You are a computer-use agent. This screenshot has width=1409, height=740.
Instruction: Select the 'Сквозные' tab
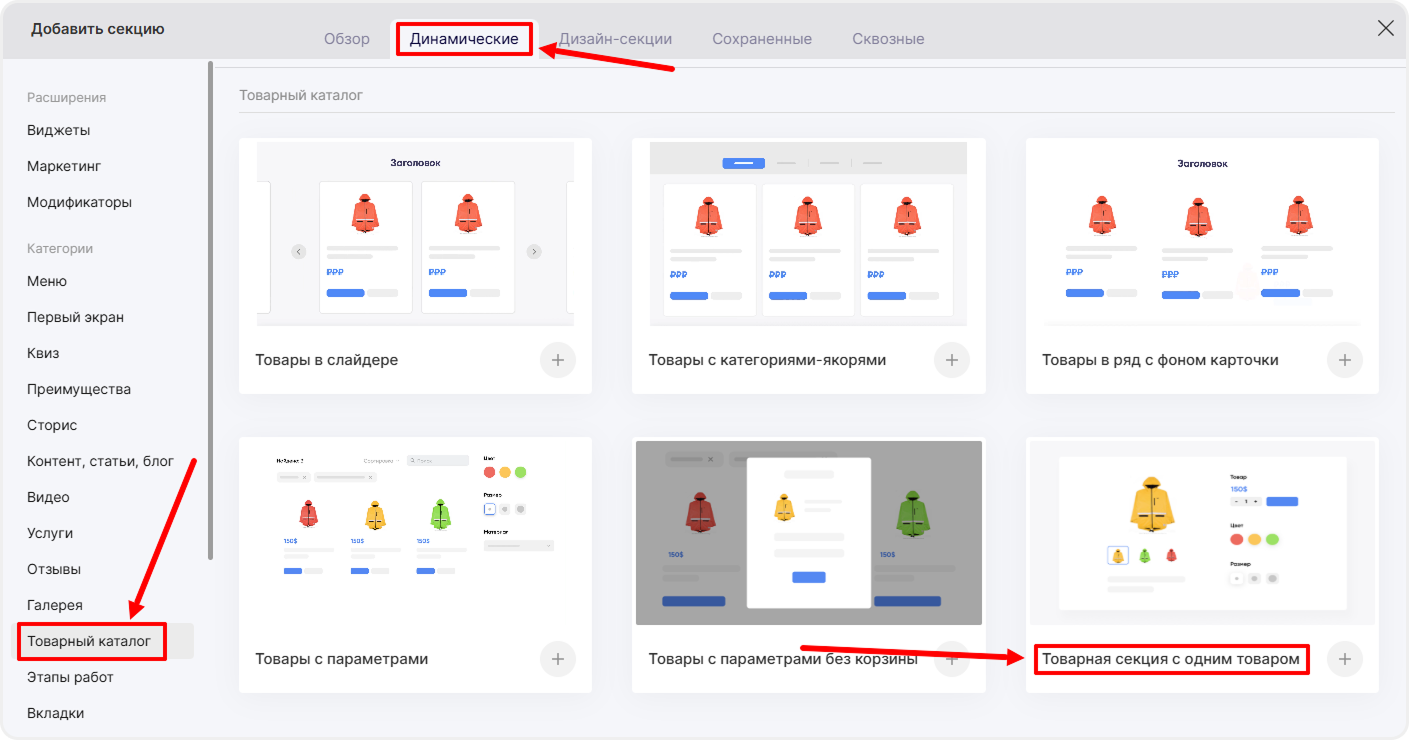click(x=888, y=39)
